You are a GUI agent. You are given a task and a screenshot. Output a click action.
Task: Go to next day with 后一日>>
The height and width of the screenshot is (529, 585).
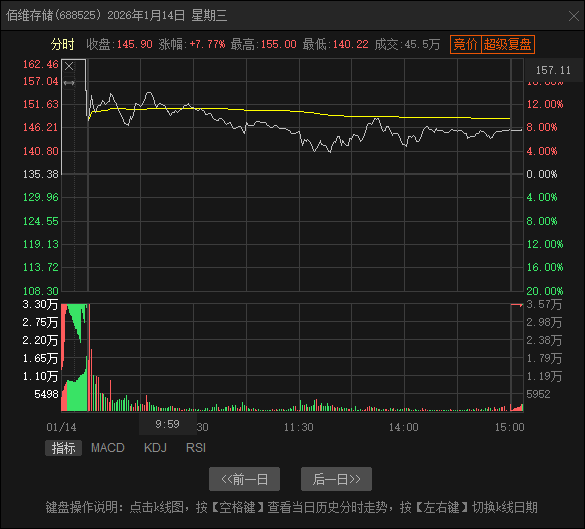(x=337, y=479)
